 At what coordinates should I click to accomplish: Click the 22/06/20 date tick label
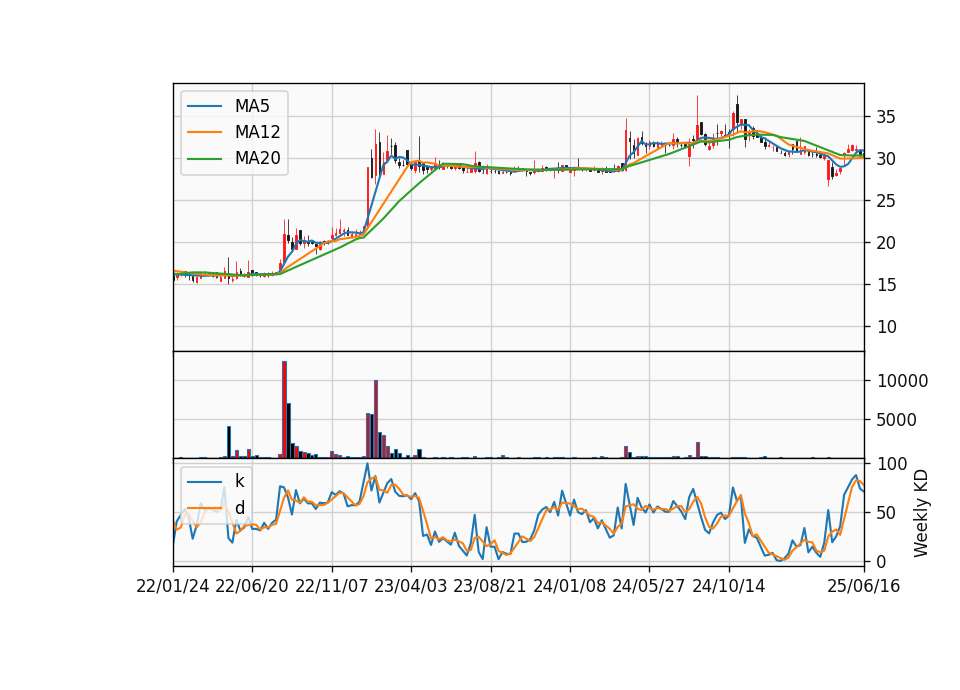point(252,586)
